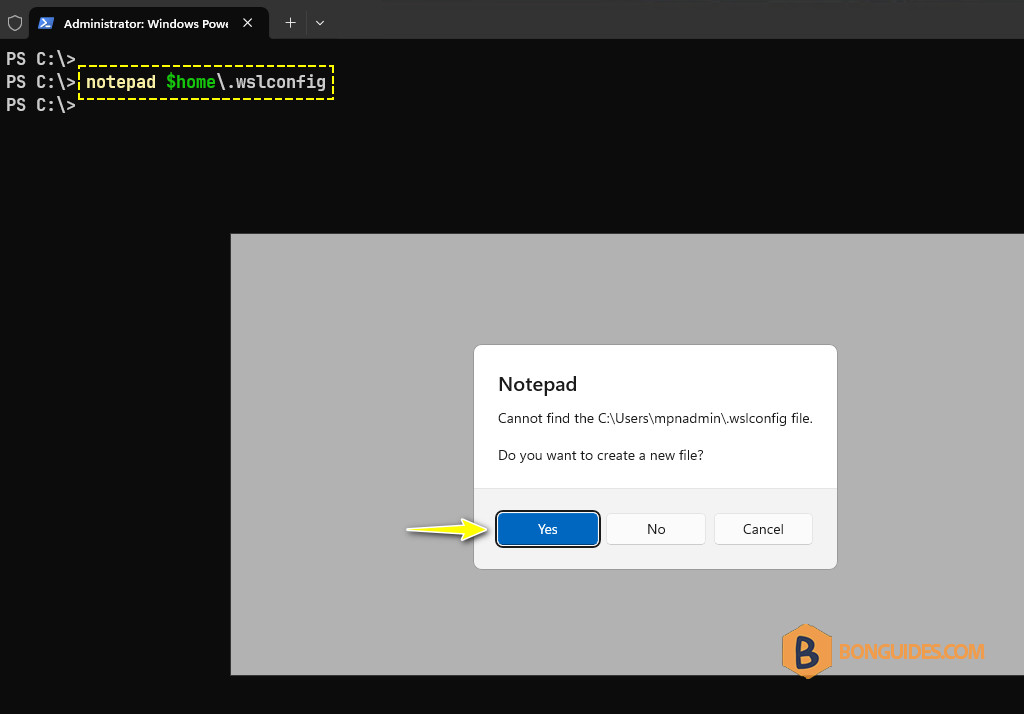The height and width of the screenshot is (714, 1024).
Task: Click the PowerShell icon on the tab
Action: point(46,23)
